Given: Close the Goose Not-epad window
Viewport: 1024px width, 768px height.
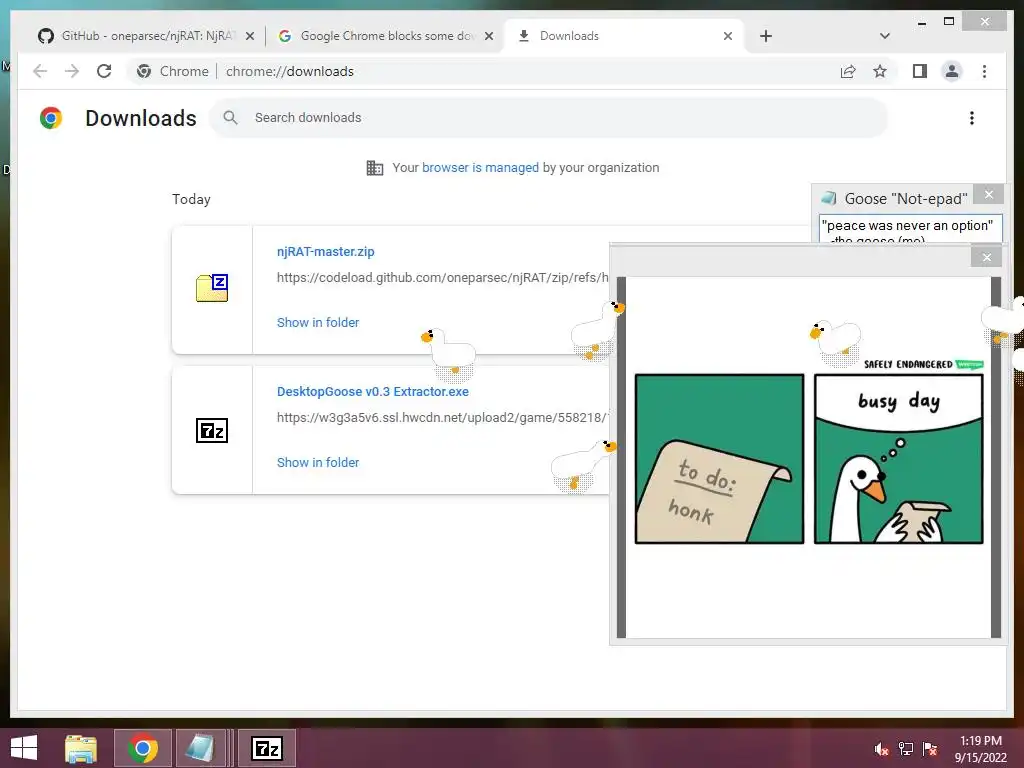Looking at the screenshot, I should pos(988,195).
